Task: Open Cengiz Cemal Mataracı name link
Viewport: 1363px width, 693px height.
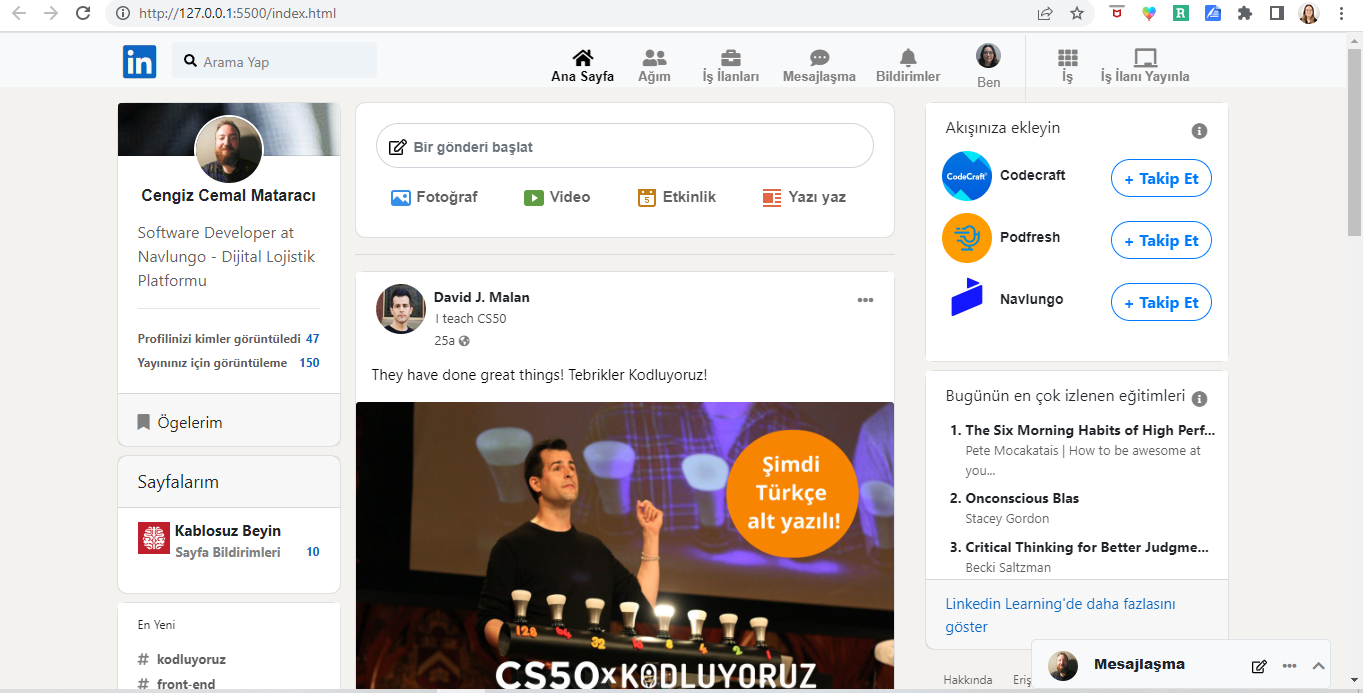Action: [x=229, y=195]
